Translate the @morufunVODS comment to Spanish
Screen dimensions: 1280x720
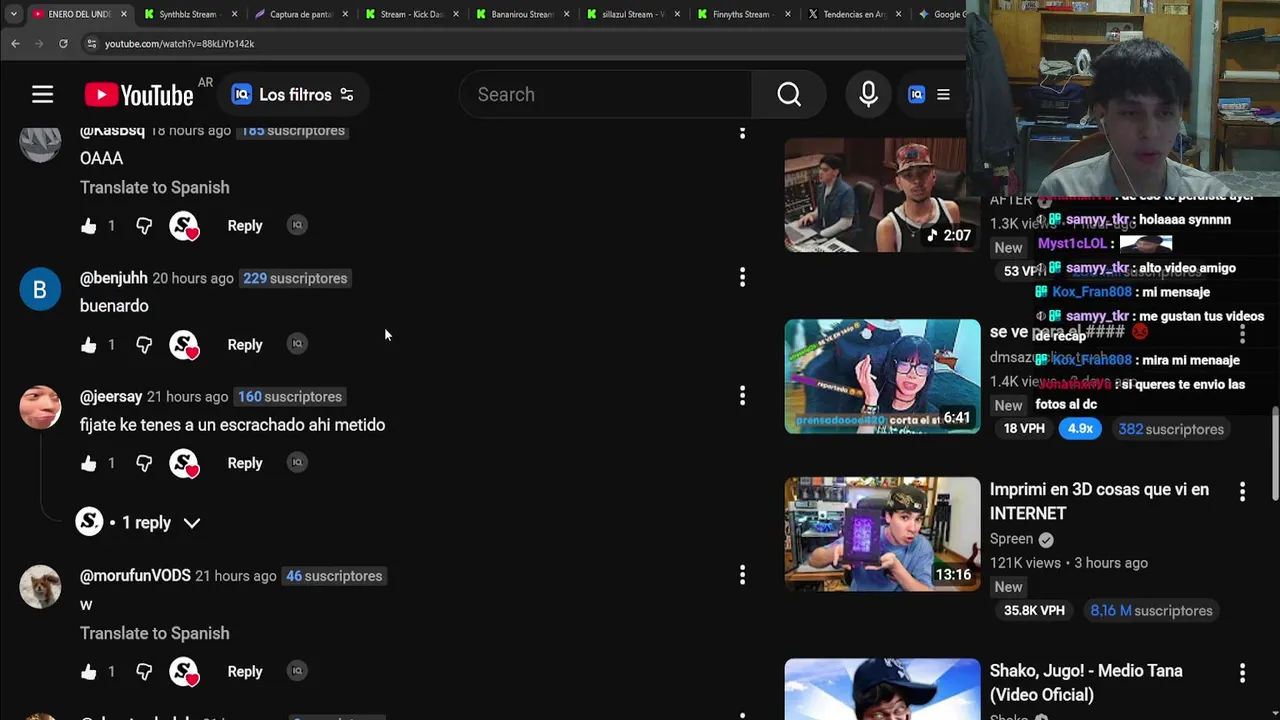(x=154, y=634)
